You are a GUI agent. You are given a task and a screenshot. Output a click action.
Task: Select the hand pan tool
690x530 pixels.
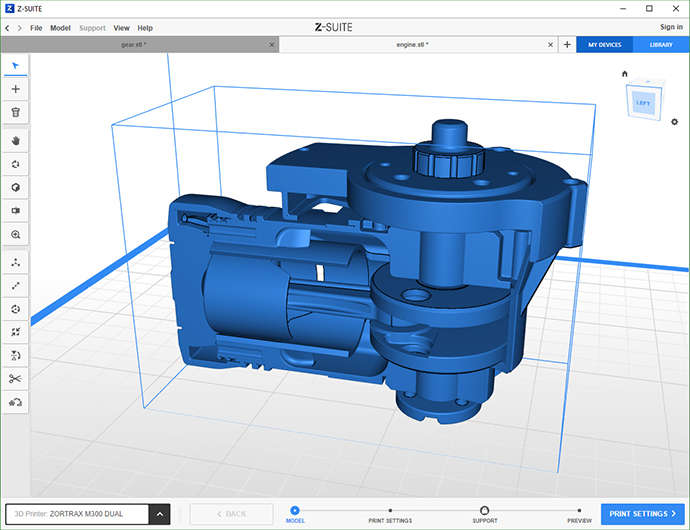tap(15, 140)
